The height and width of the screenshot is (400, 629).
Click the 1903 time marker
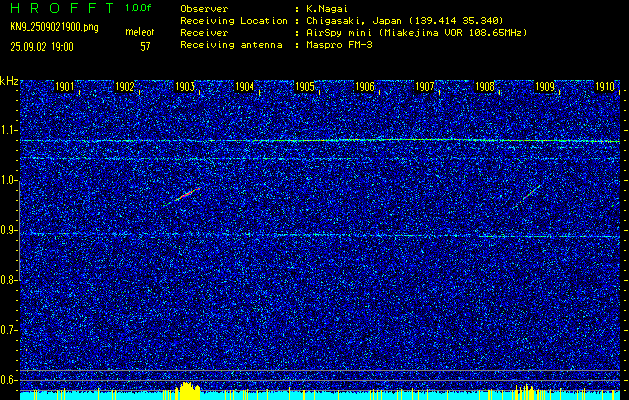185,87
